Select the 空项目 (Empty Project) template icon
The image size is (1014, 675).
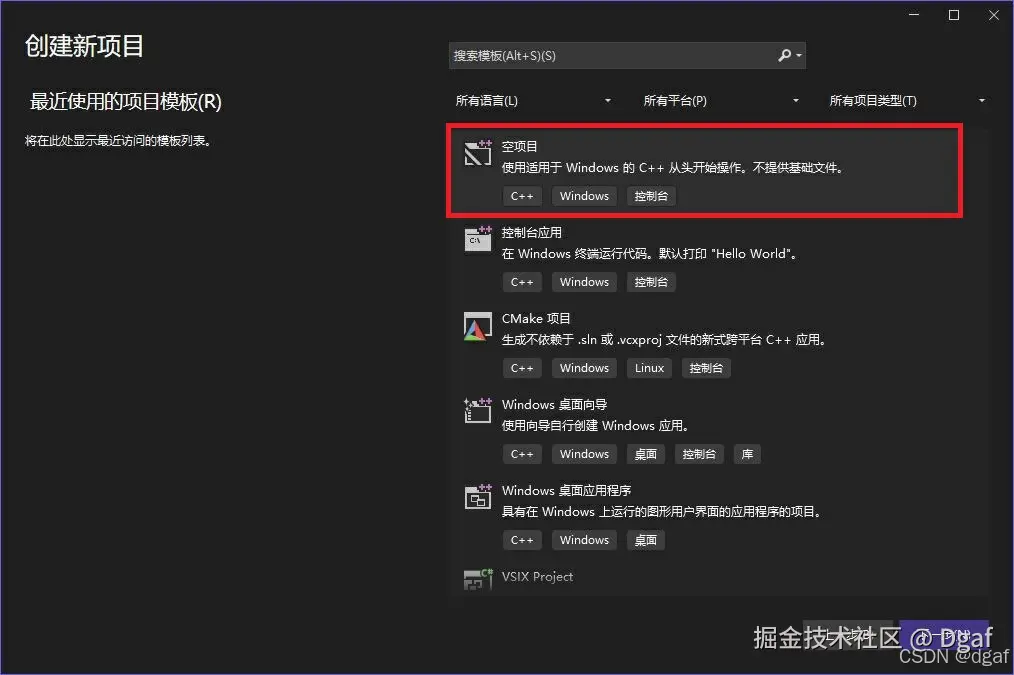(x=477, y=153)
